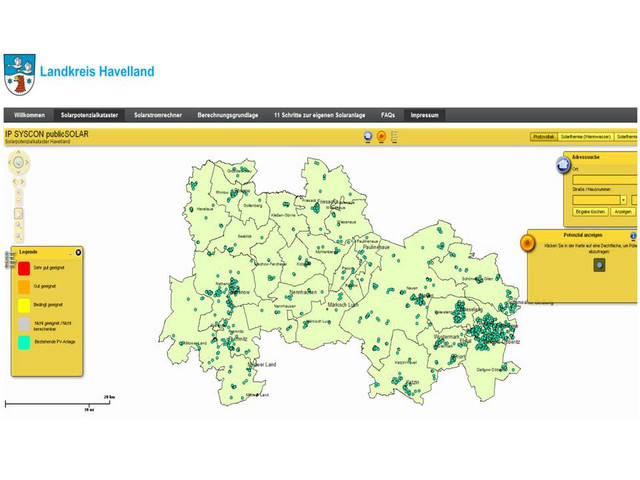Viewport: 640px width, 480px height.
Task: Click the Eingabe löschen button
Action: click(589, 212)
